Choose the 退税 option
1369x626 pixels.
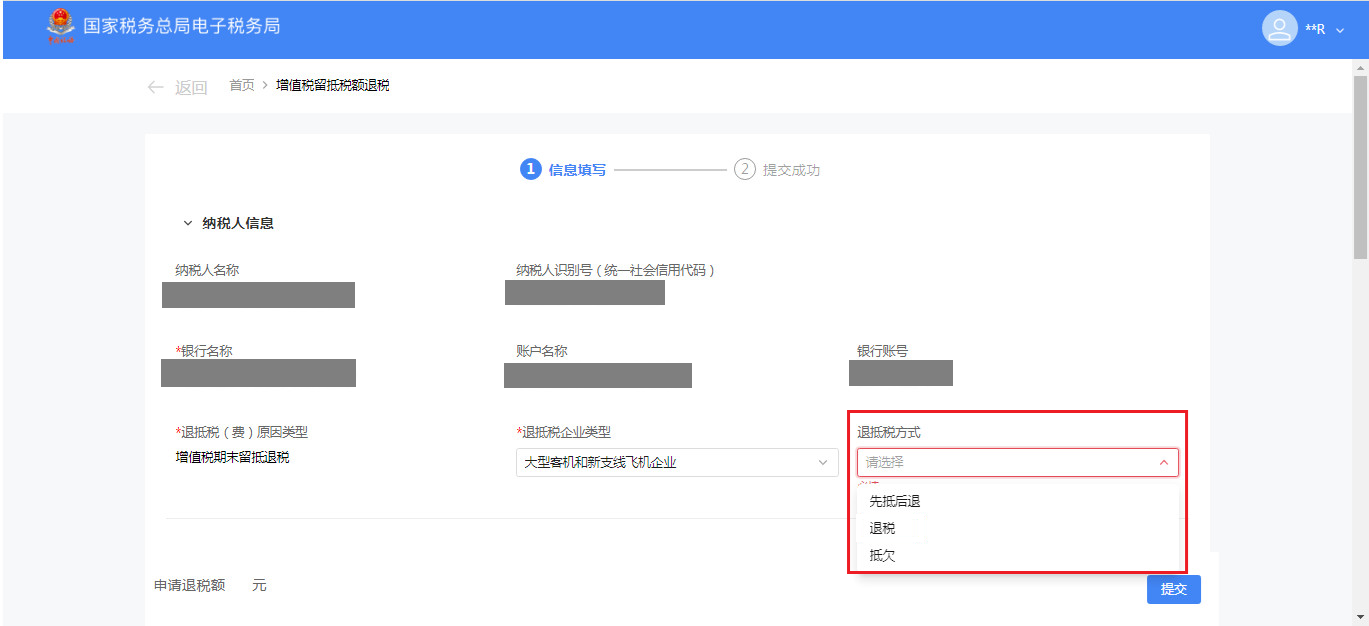click(x=882, y=528)
